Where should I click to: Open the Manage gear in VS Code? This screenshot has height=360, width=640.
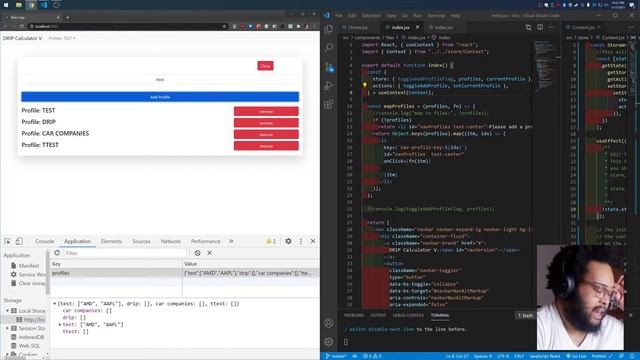pos(329,342)
